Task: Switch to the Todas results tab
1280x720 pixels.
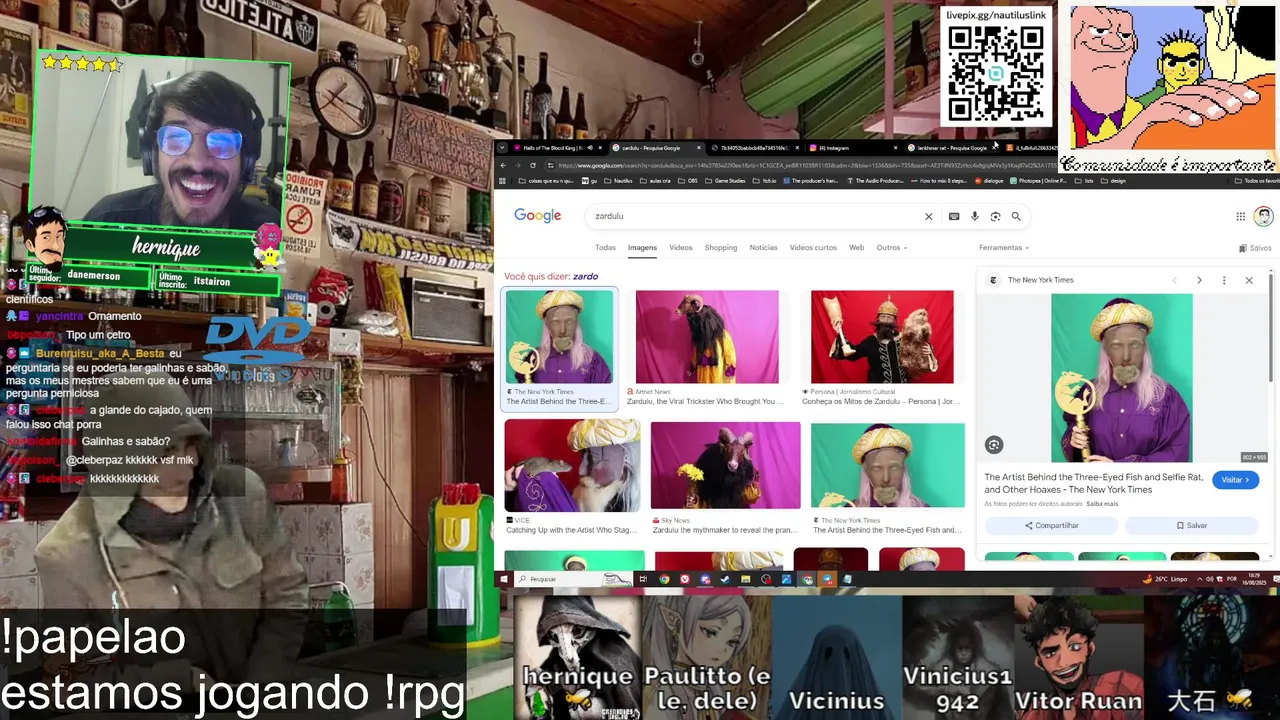Action: point(605,248)
